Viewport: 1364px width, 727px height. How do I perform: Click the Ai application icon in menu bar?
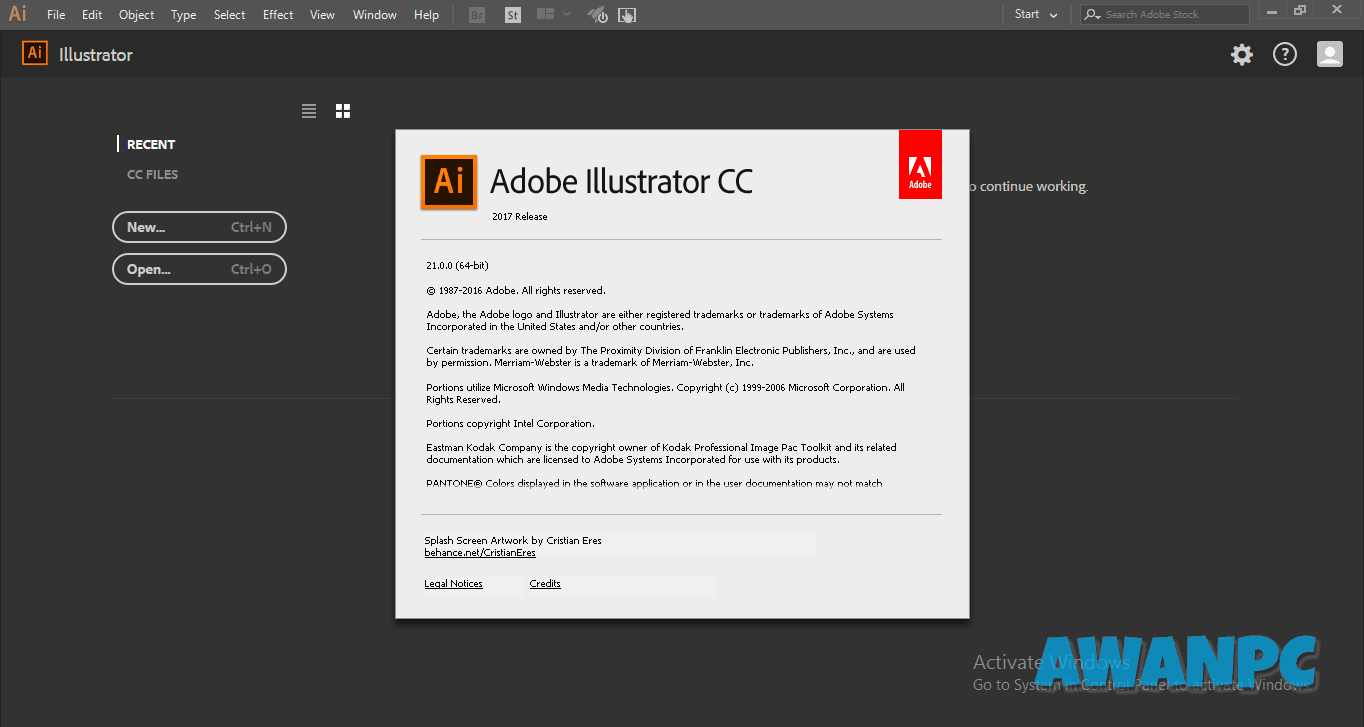click(17, 14)
